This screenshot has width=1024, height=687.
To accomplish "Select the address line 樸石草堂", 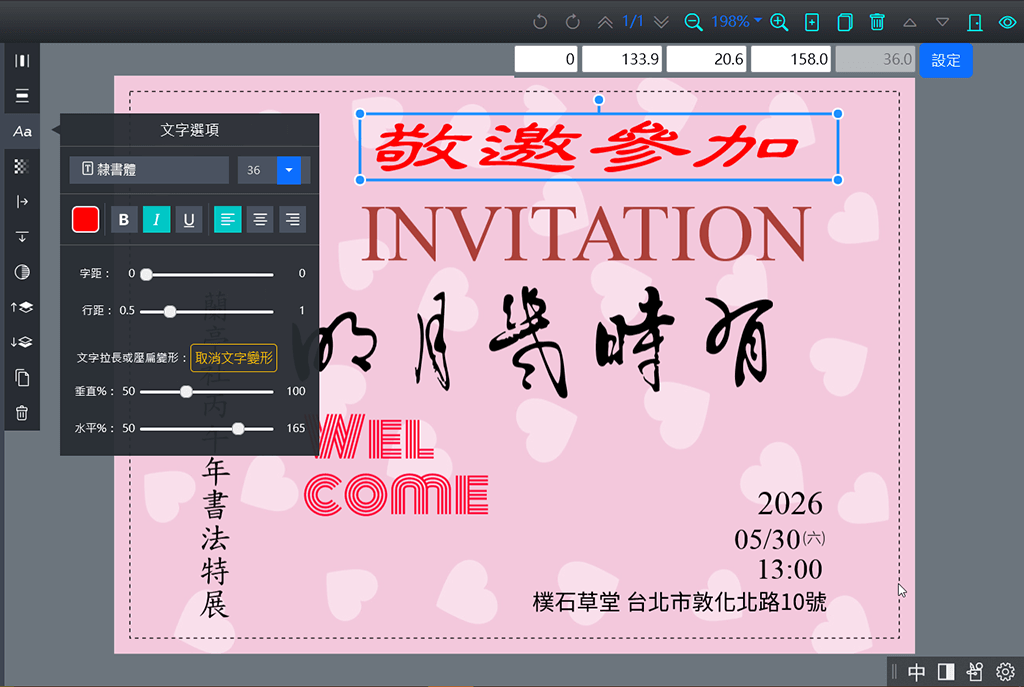I will coord(679,602).
